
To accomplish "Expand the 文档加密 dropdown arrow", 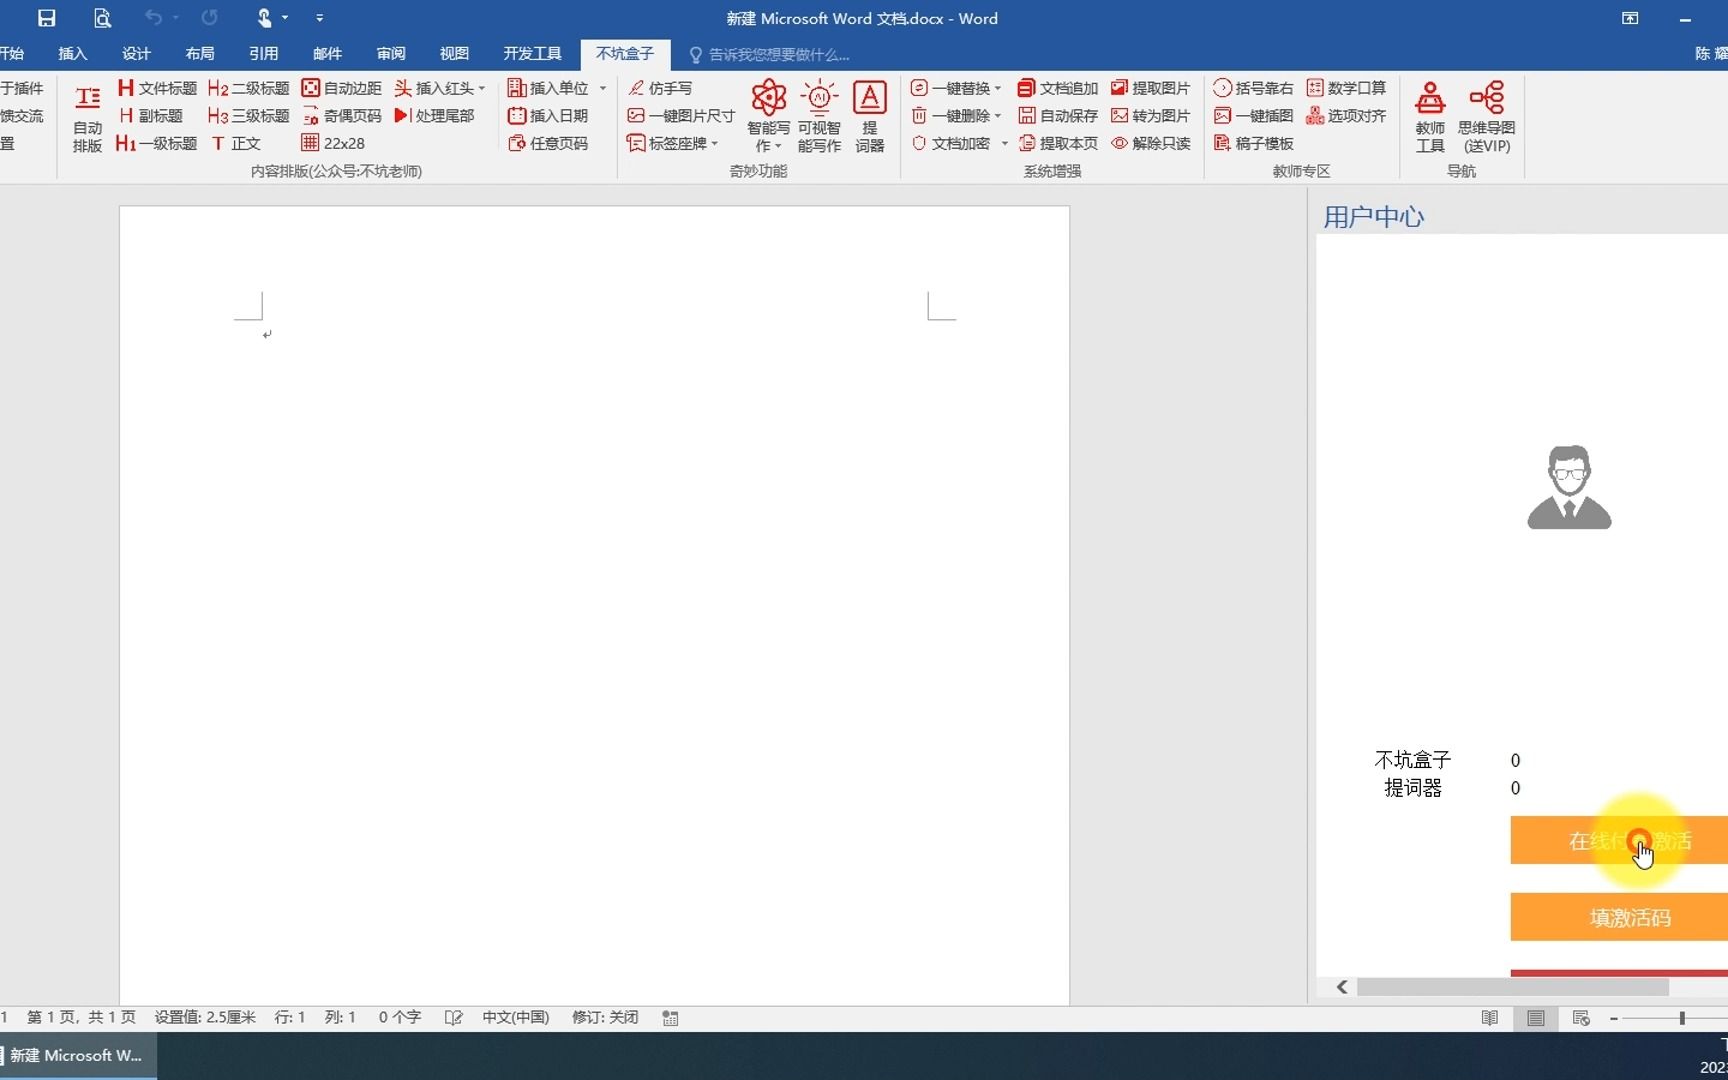I will pos(1004,144).
